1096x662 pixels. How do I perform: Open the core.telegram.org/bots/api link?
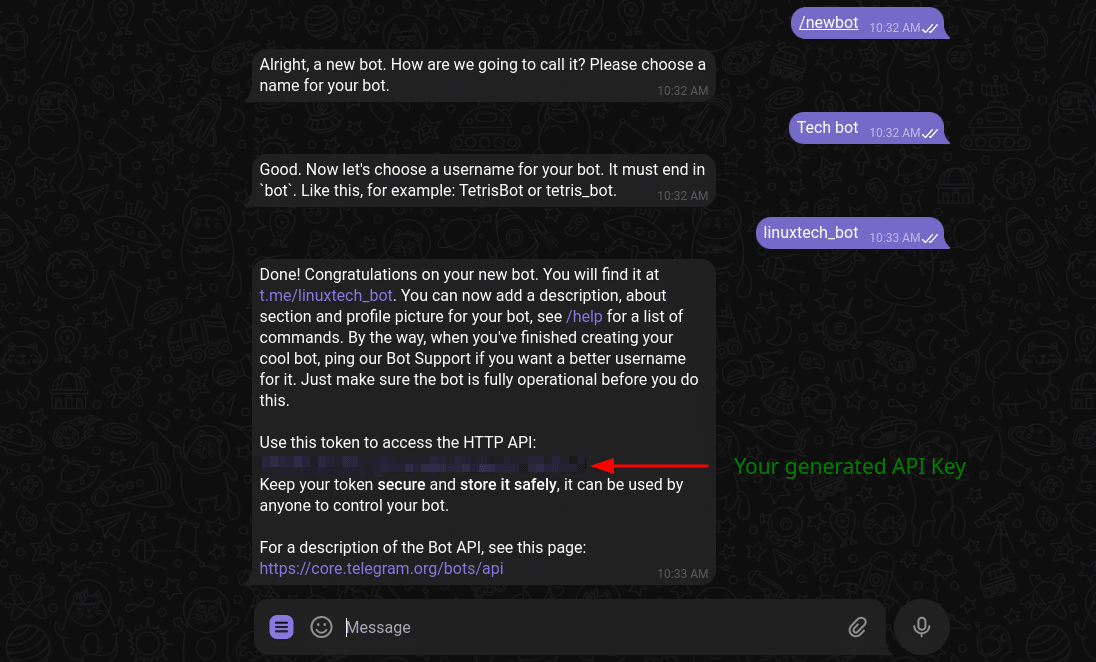381,568
